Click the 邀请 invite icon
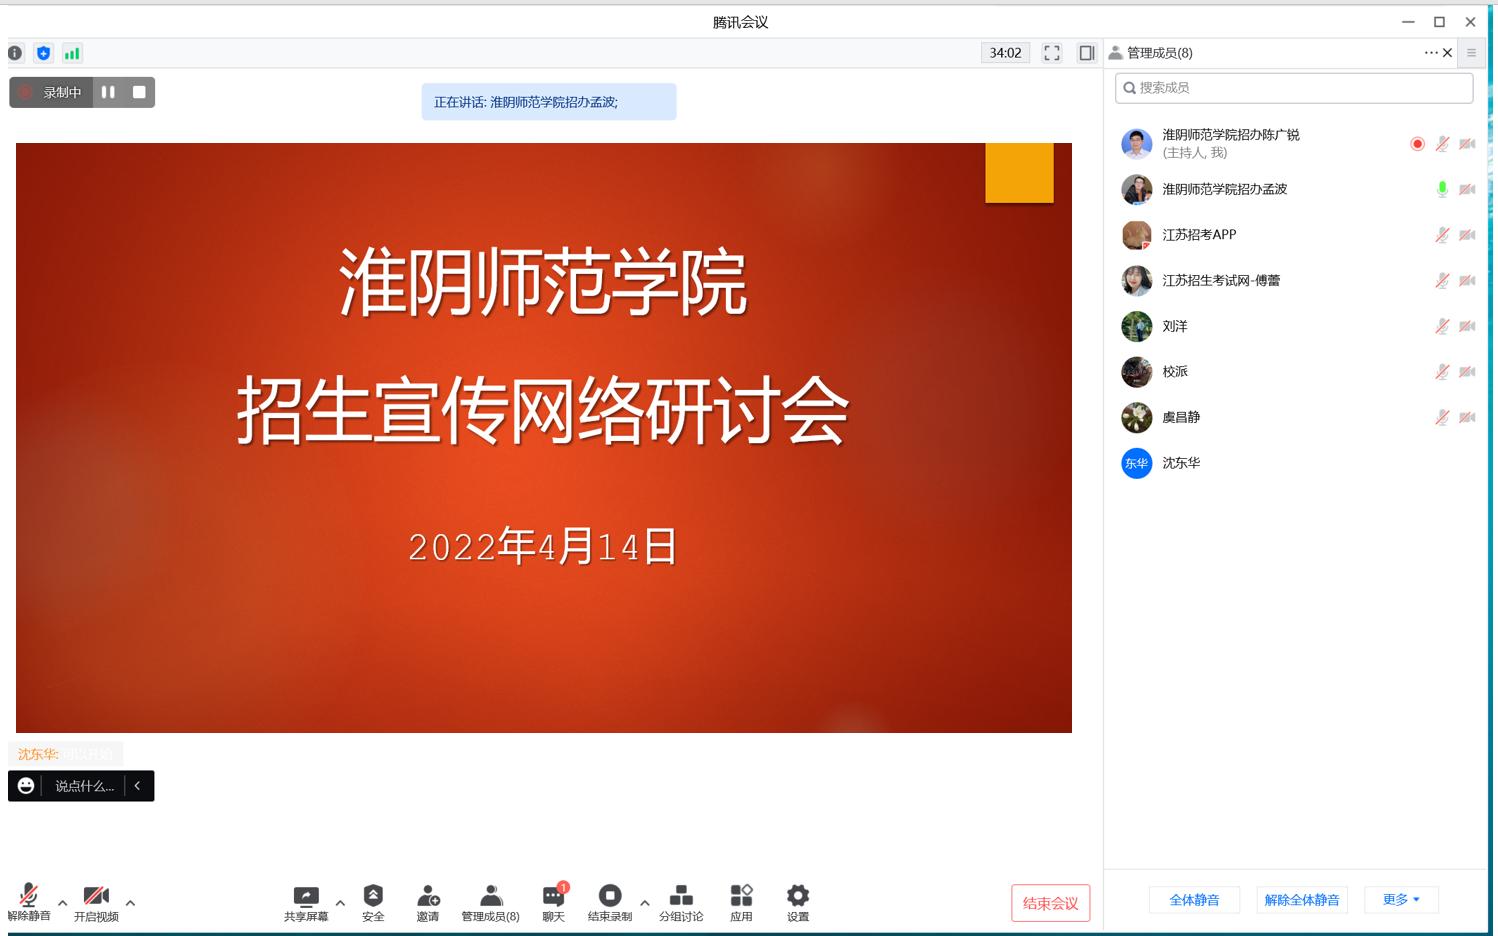This screenshot has width=1498, height=936. (x=428, y=896)
